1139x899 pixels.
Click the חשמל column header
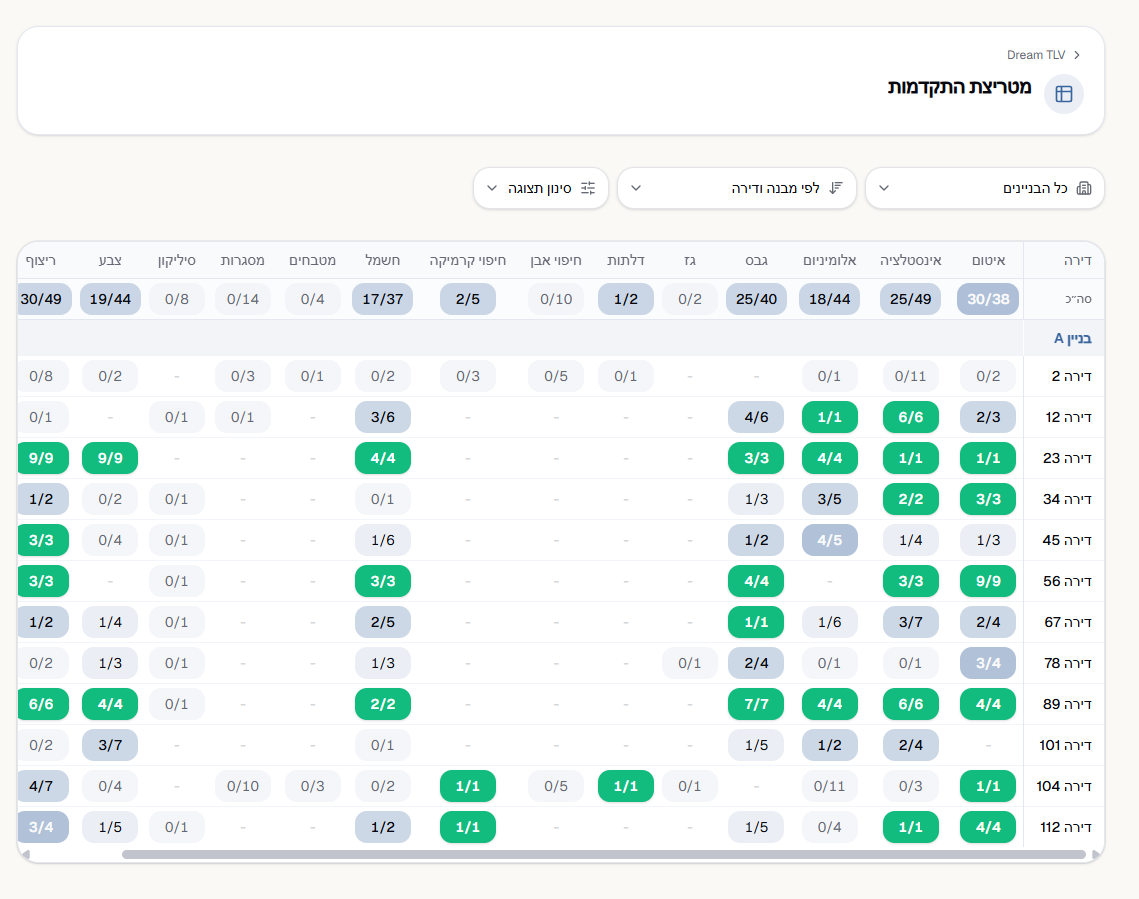pyautogui.click(x=383, y=261)
